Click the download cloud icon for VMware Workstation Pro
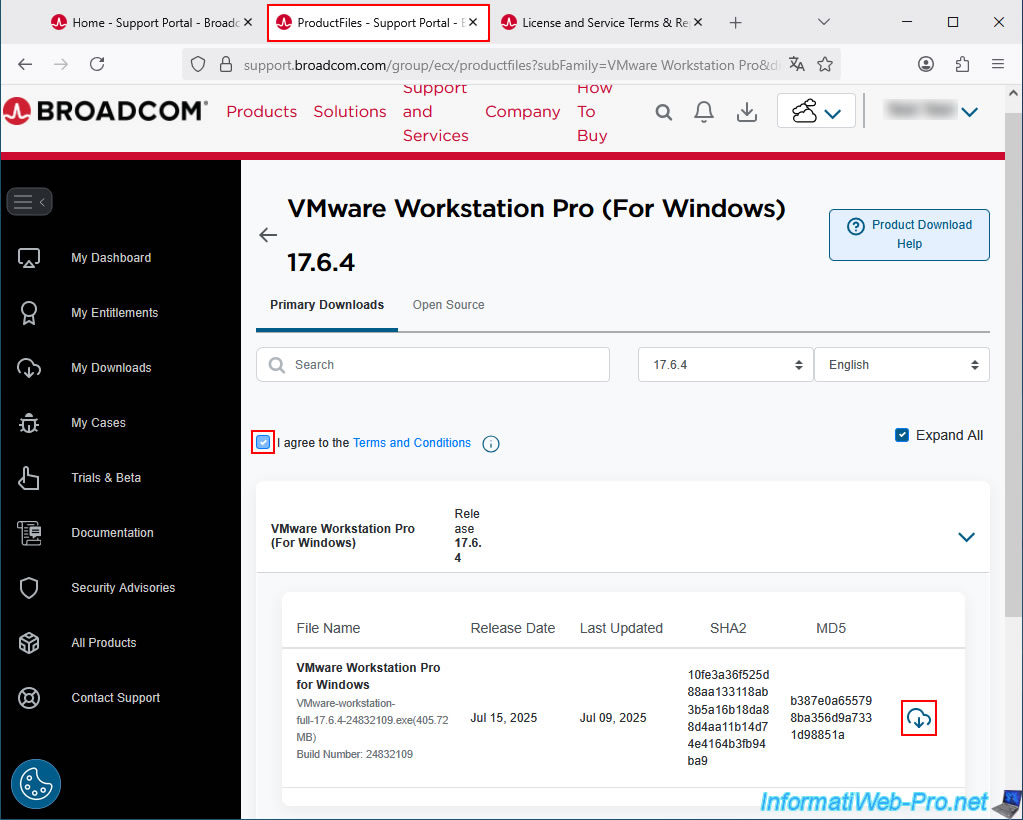This screenshot has width=1023, height=820. click(x=918, y=718)
